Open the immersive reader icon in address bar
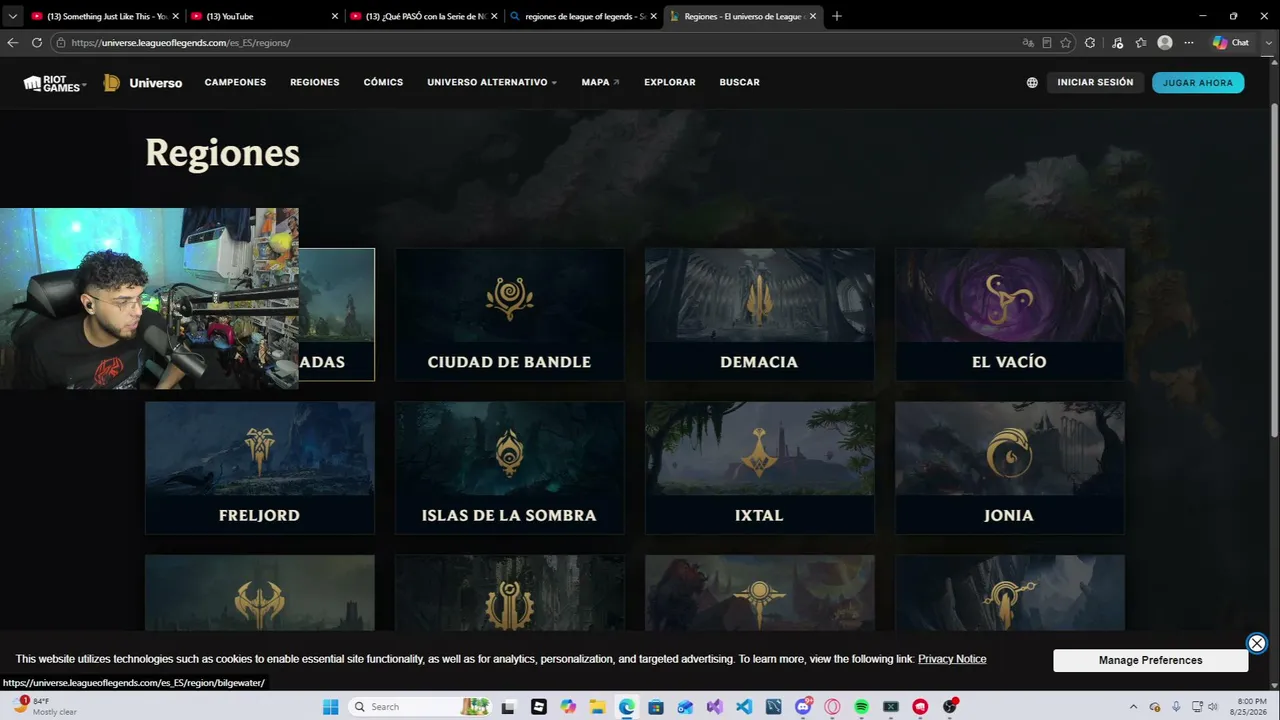The width and height of the screenshot is (1280, 720). [1047, 43]
